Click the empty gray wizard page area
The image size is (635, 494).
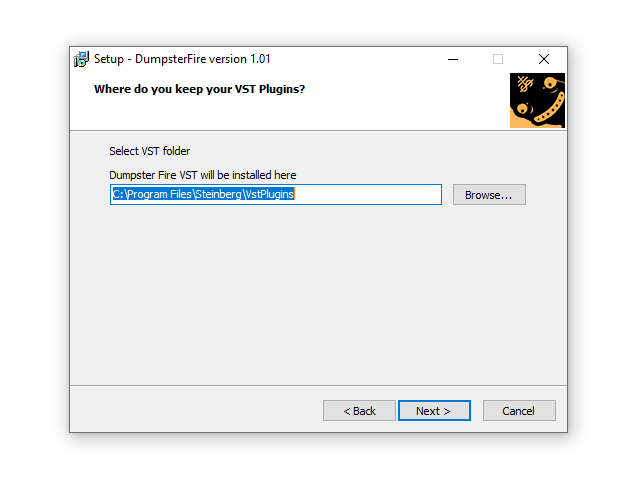pos(318,290)
